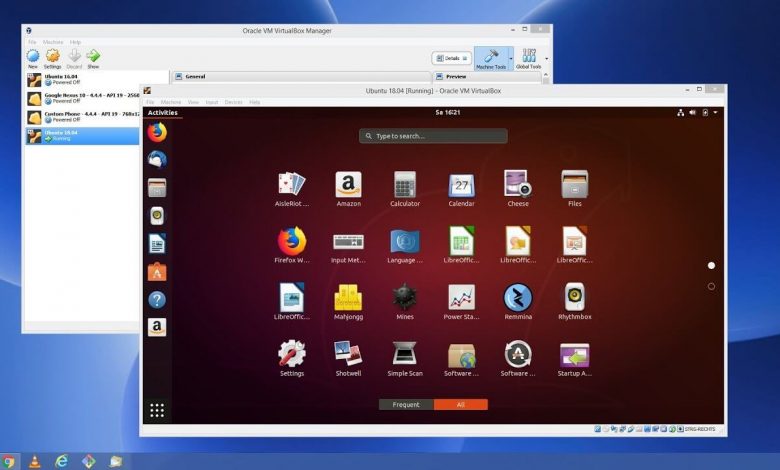The height and width of the screenshot is (470, 780).
Task: Select first app page indicator dot
Action: pos(711,266)
